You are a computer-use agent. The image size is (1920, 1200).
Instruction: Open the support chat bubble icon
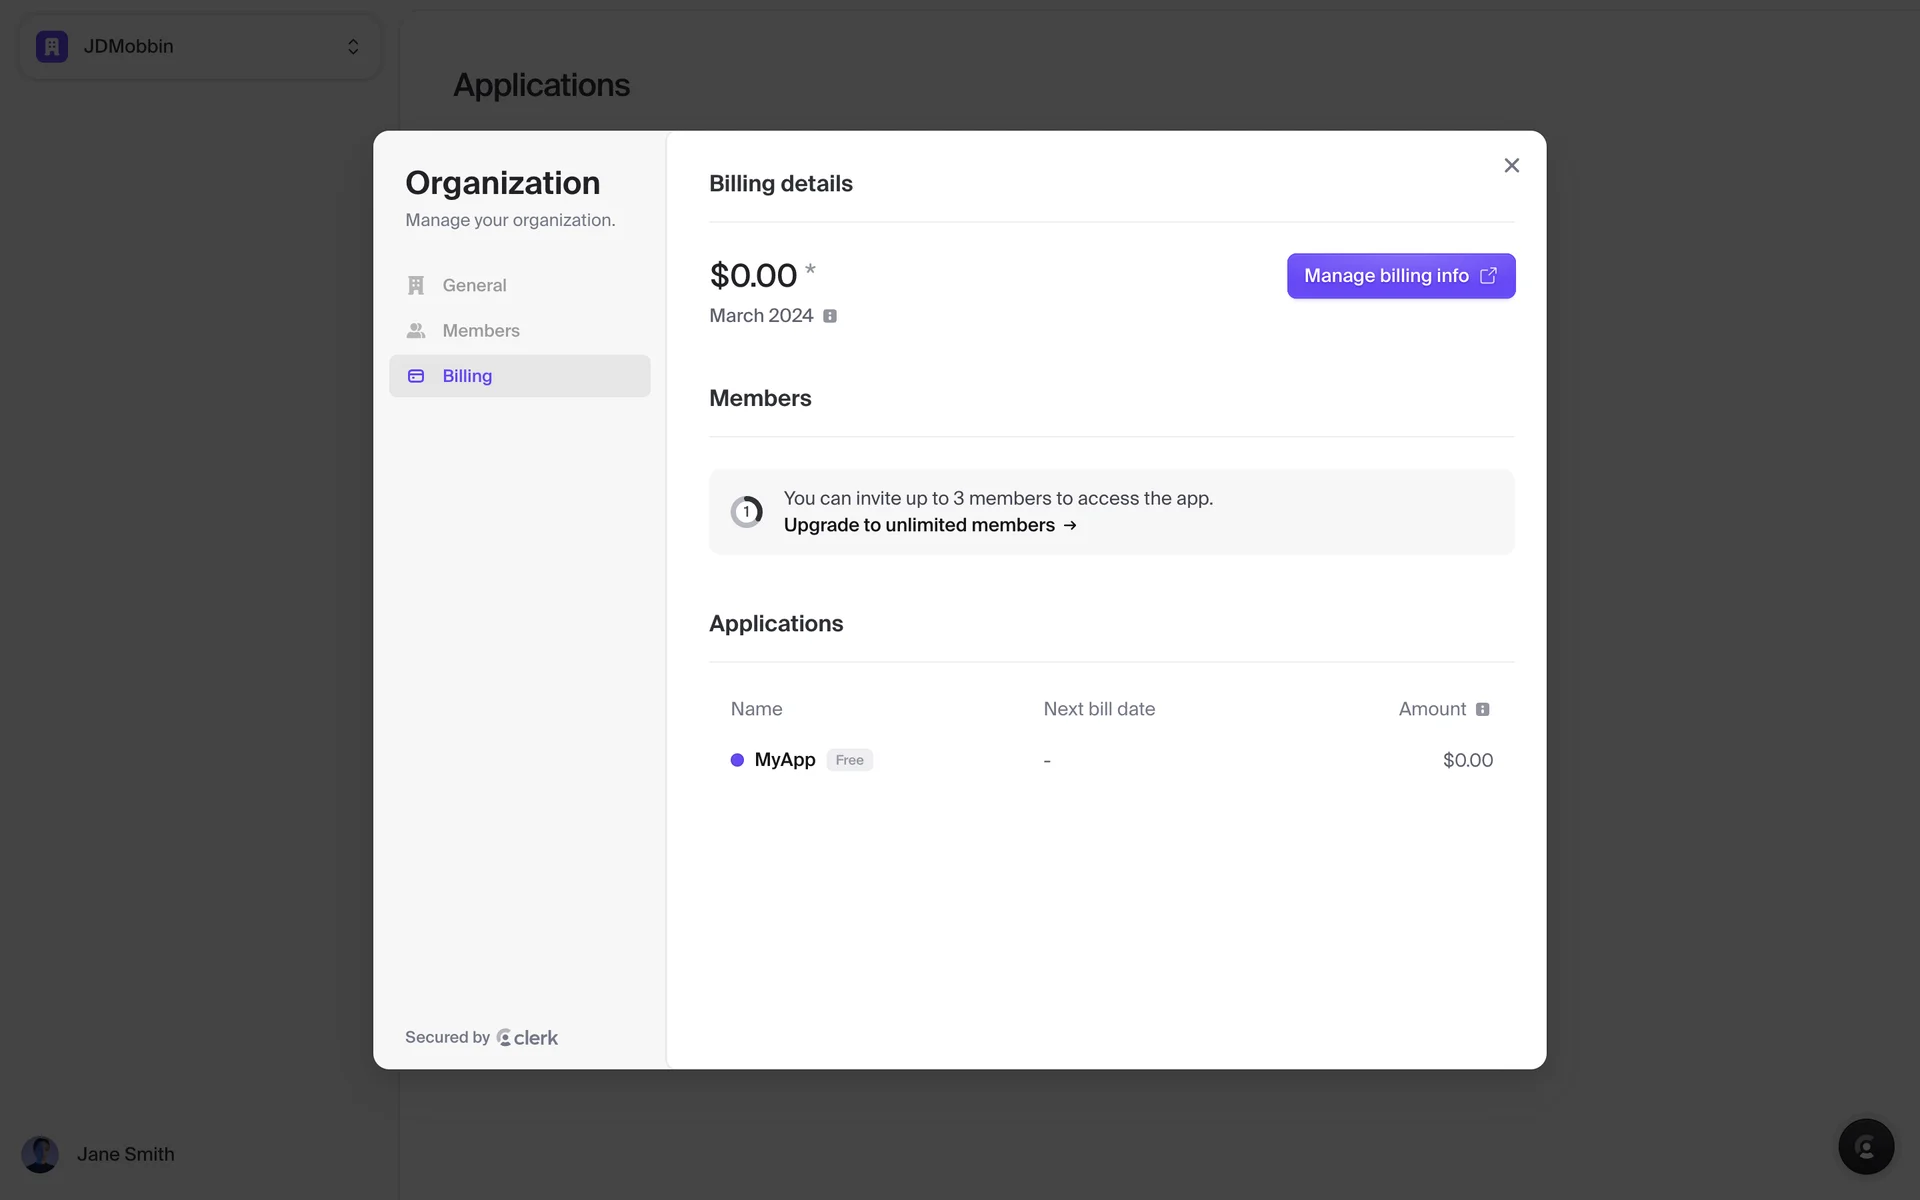(x=1865, y=1146)
